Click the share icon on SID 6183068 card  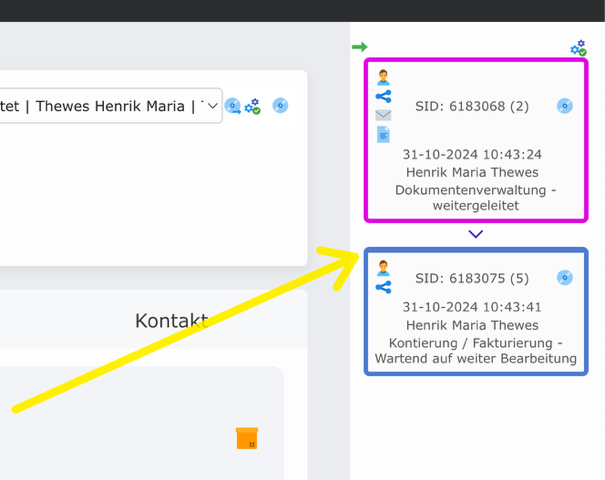pos(383,96)
